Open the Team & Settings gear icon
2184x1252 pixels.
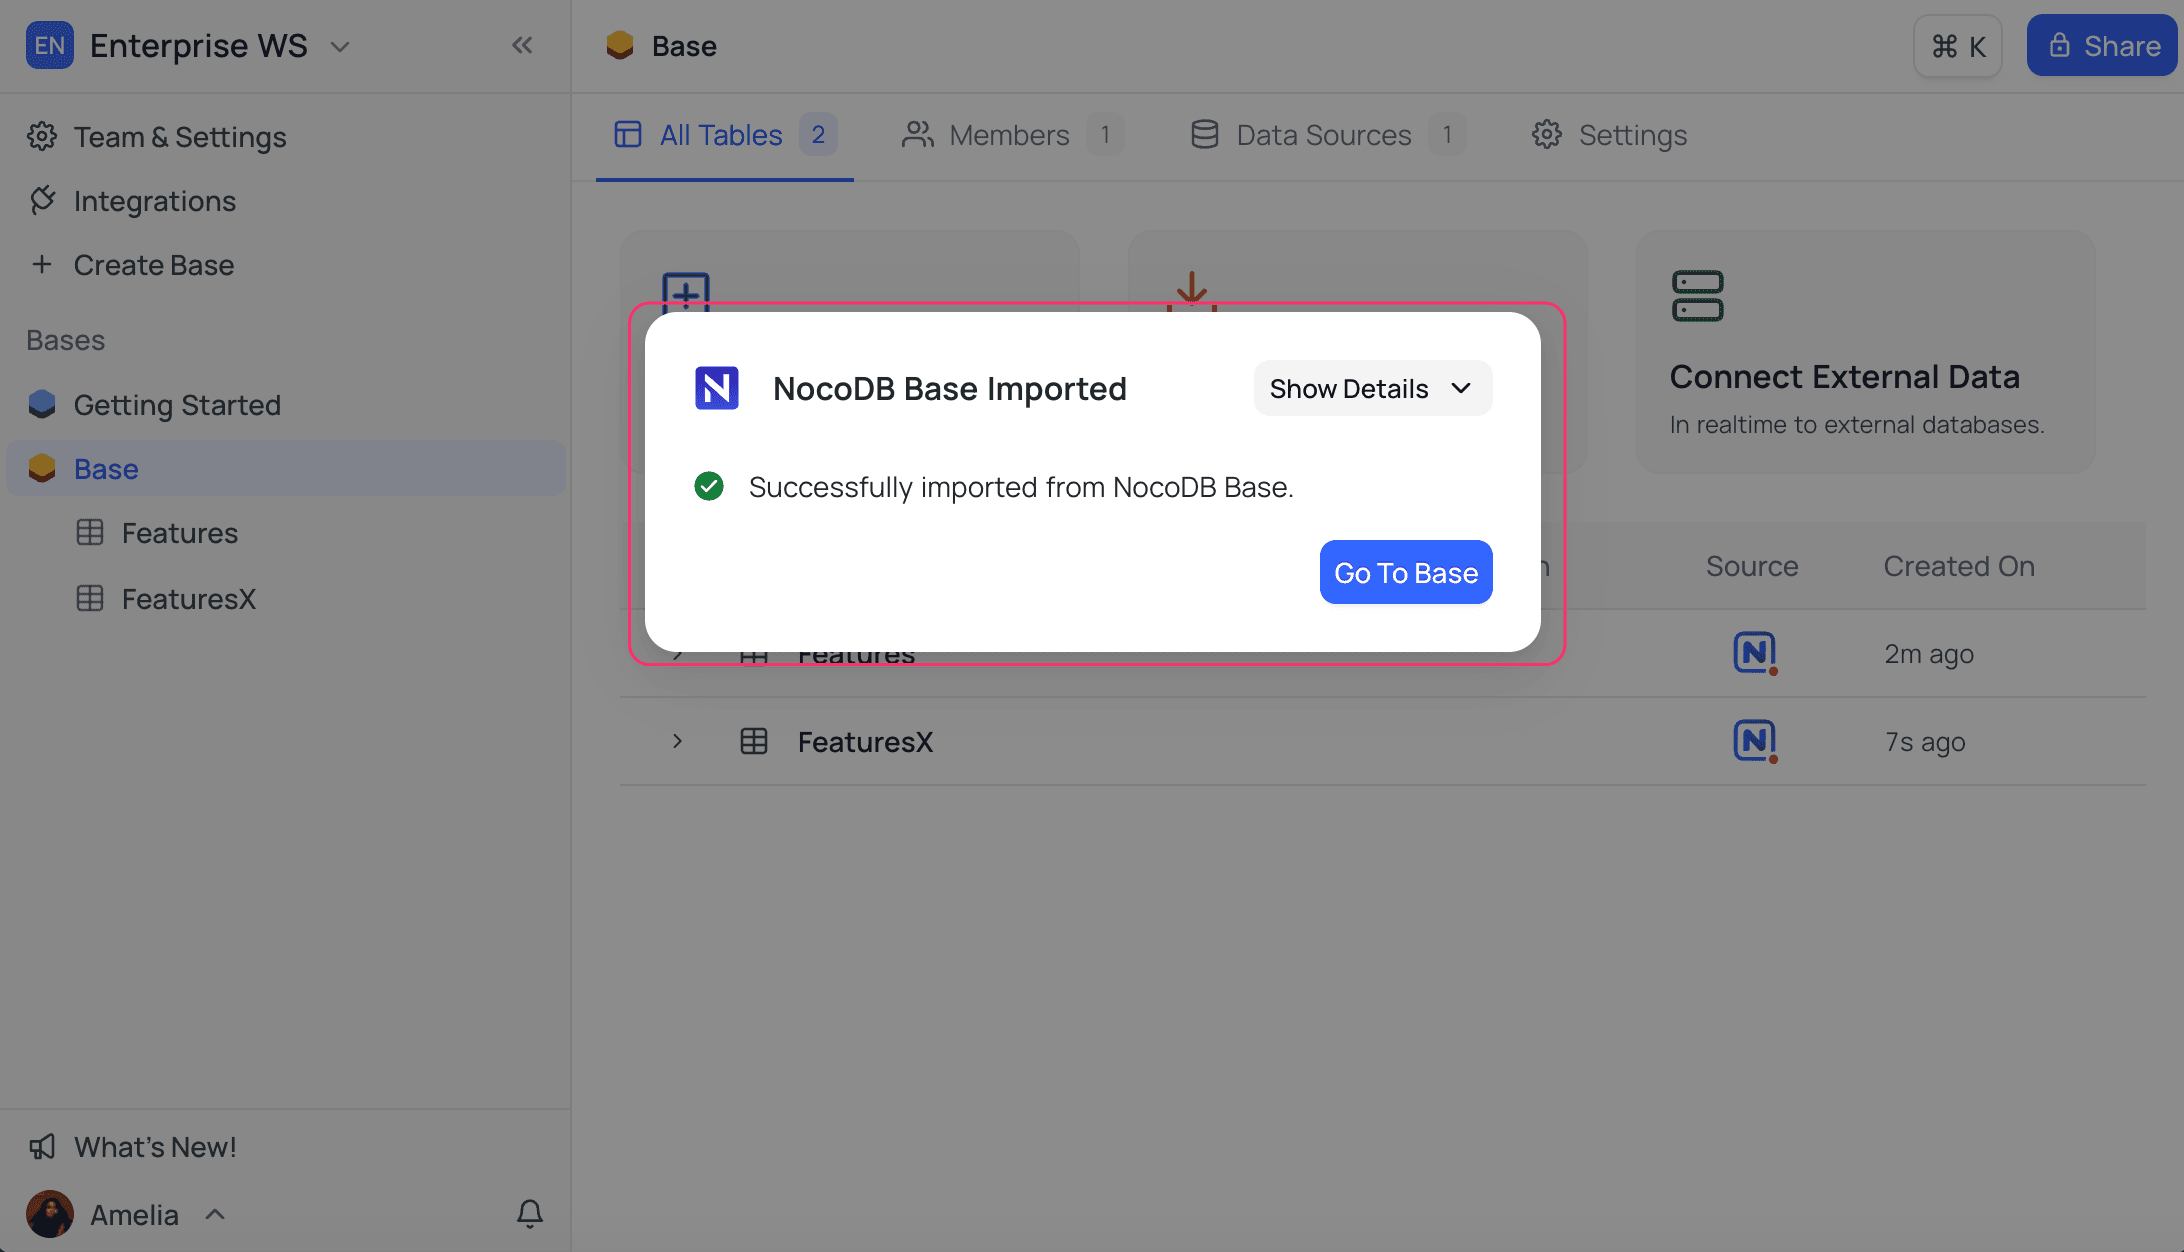point(42,136)
